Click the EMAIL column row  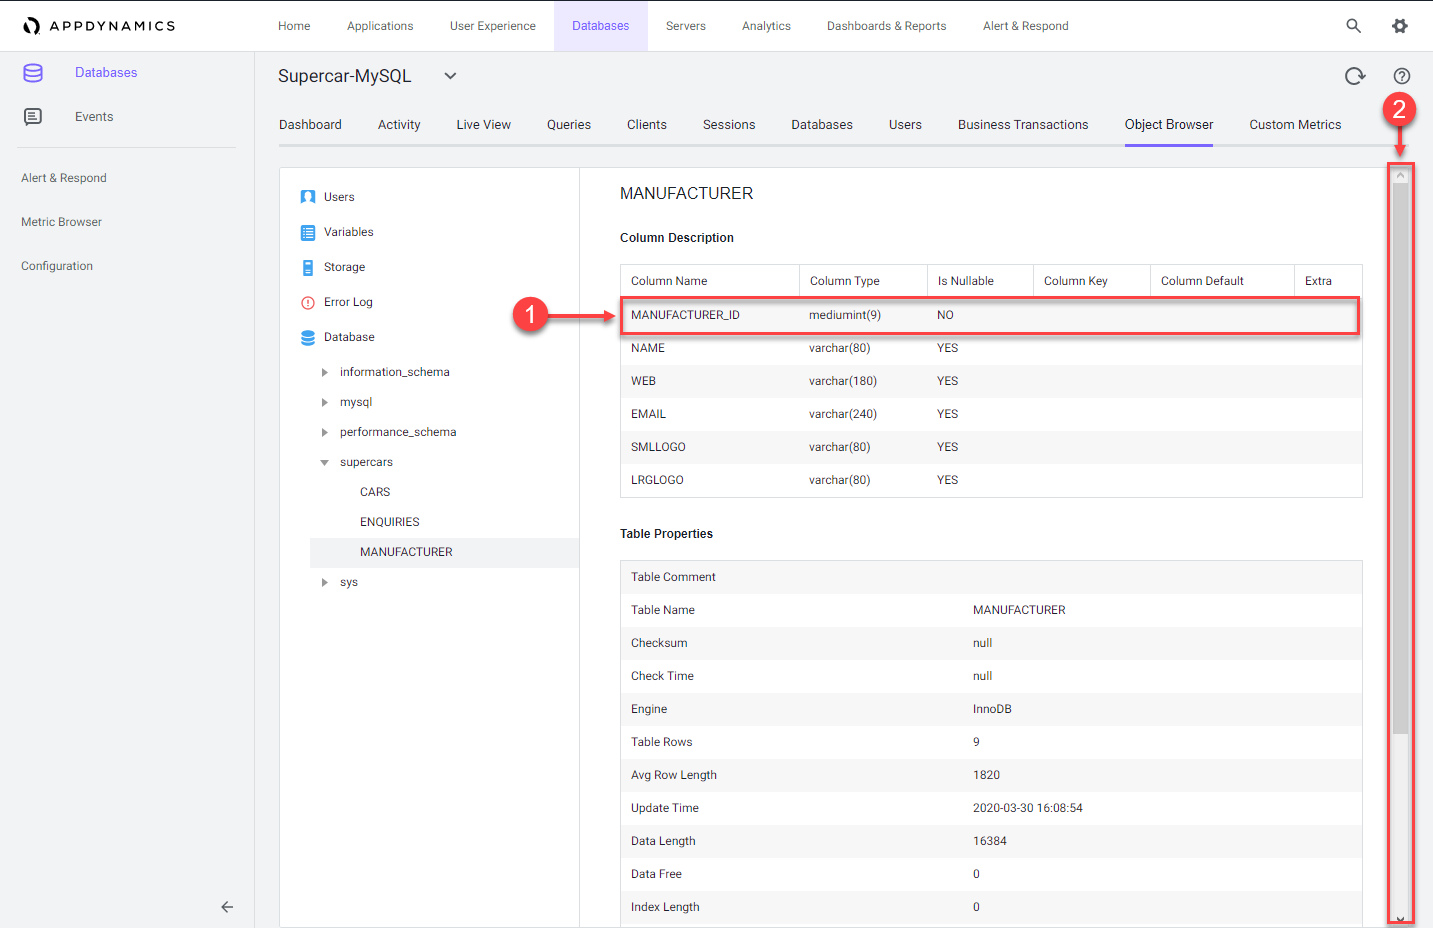click(991, 414)
